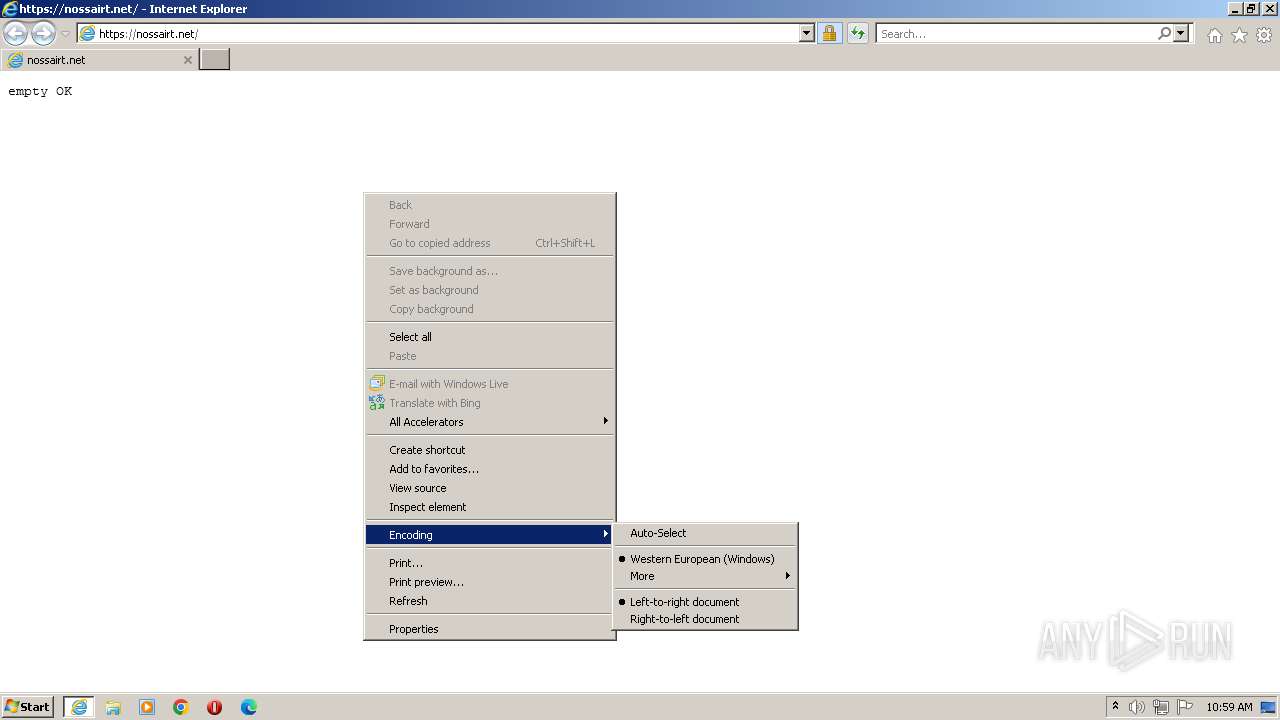Choose Print... in context menu

[490, 563]
